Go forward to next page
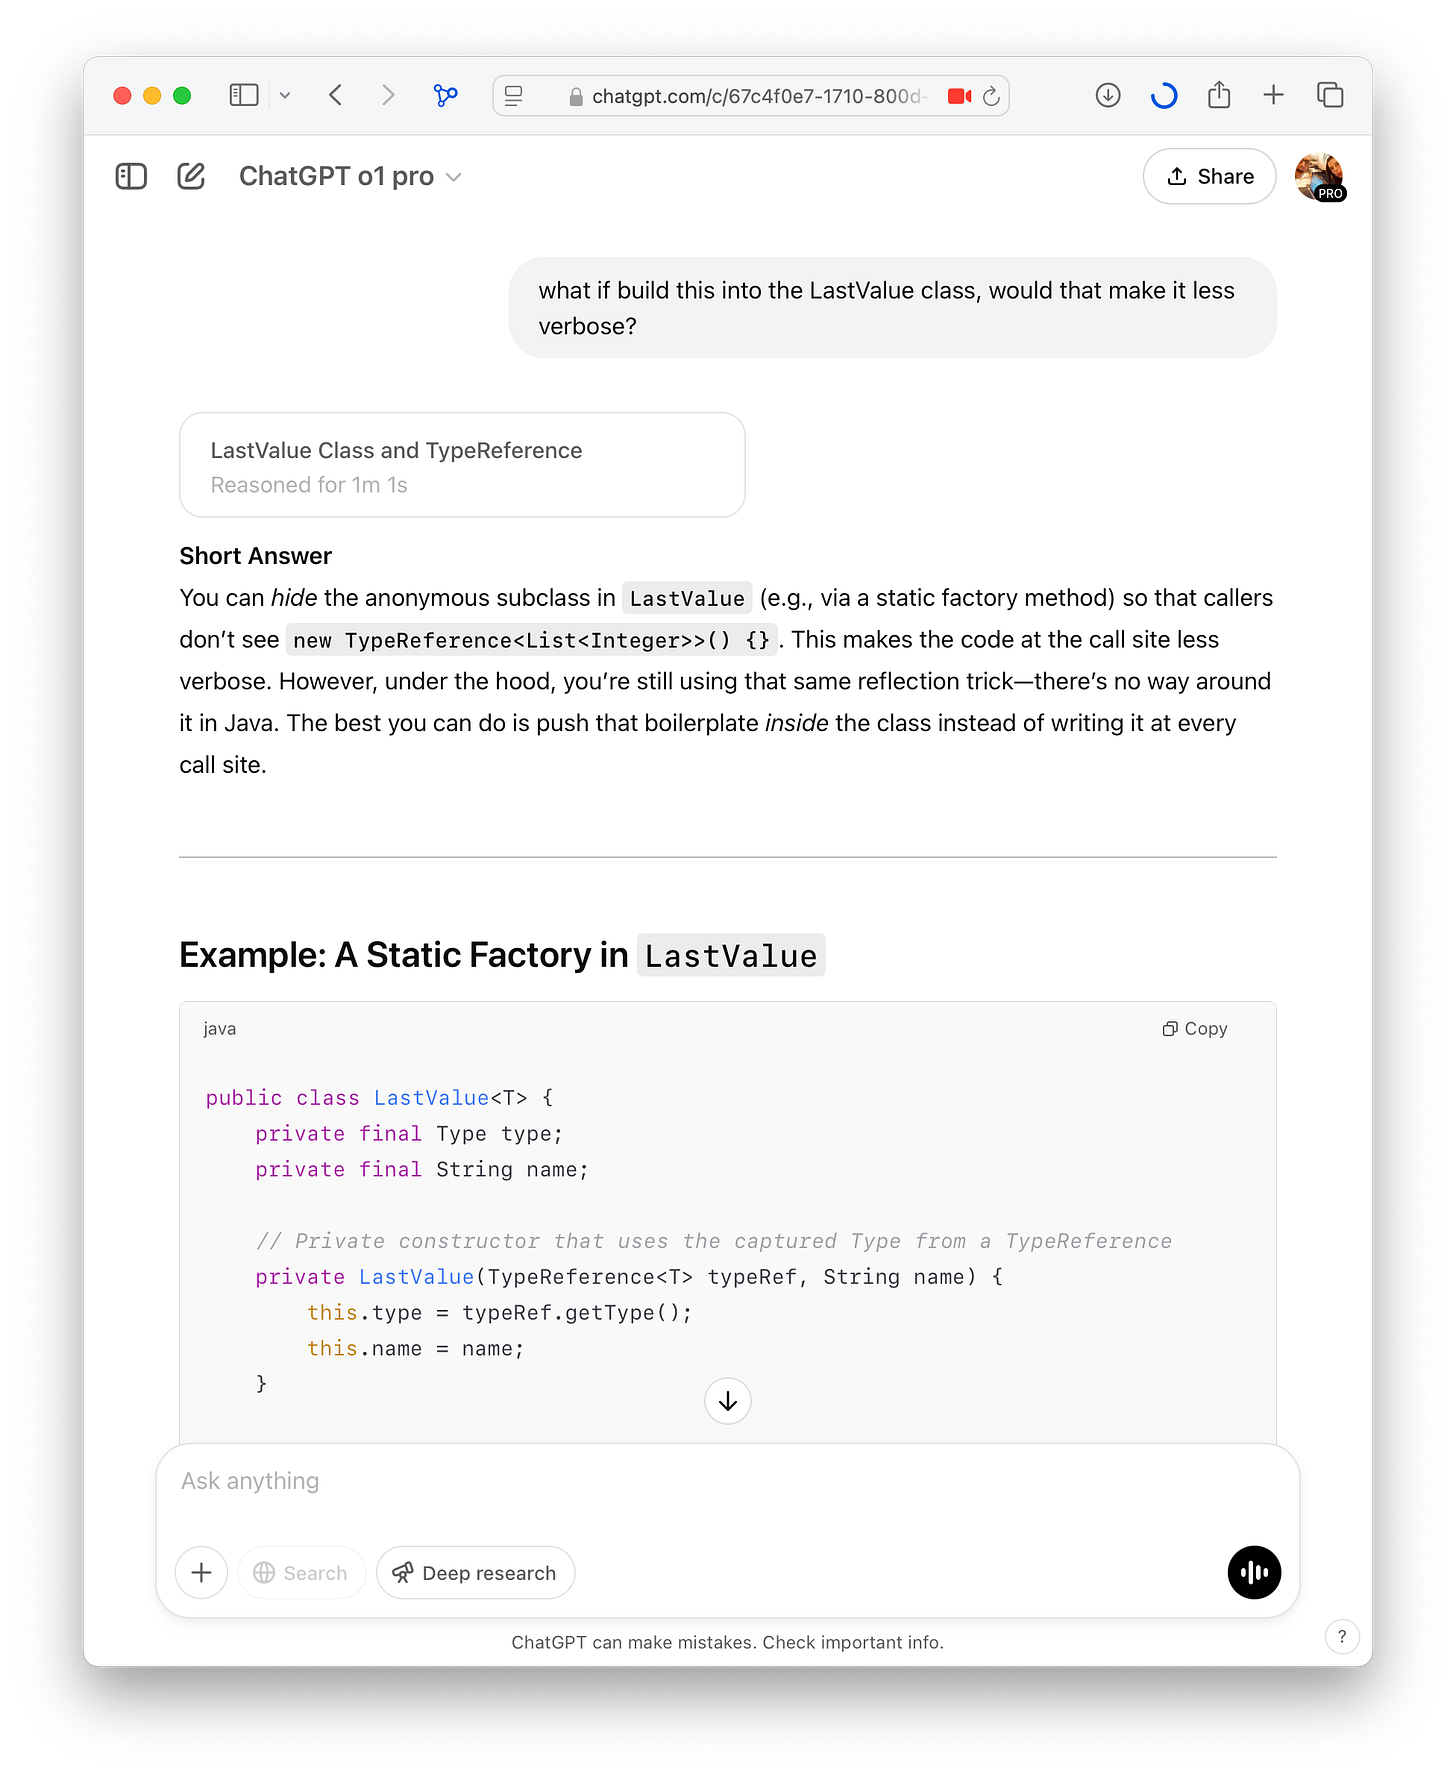 coord(388,95)
